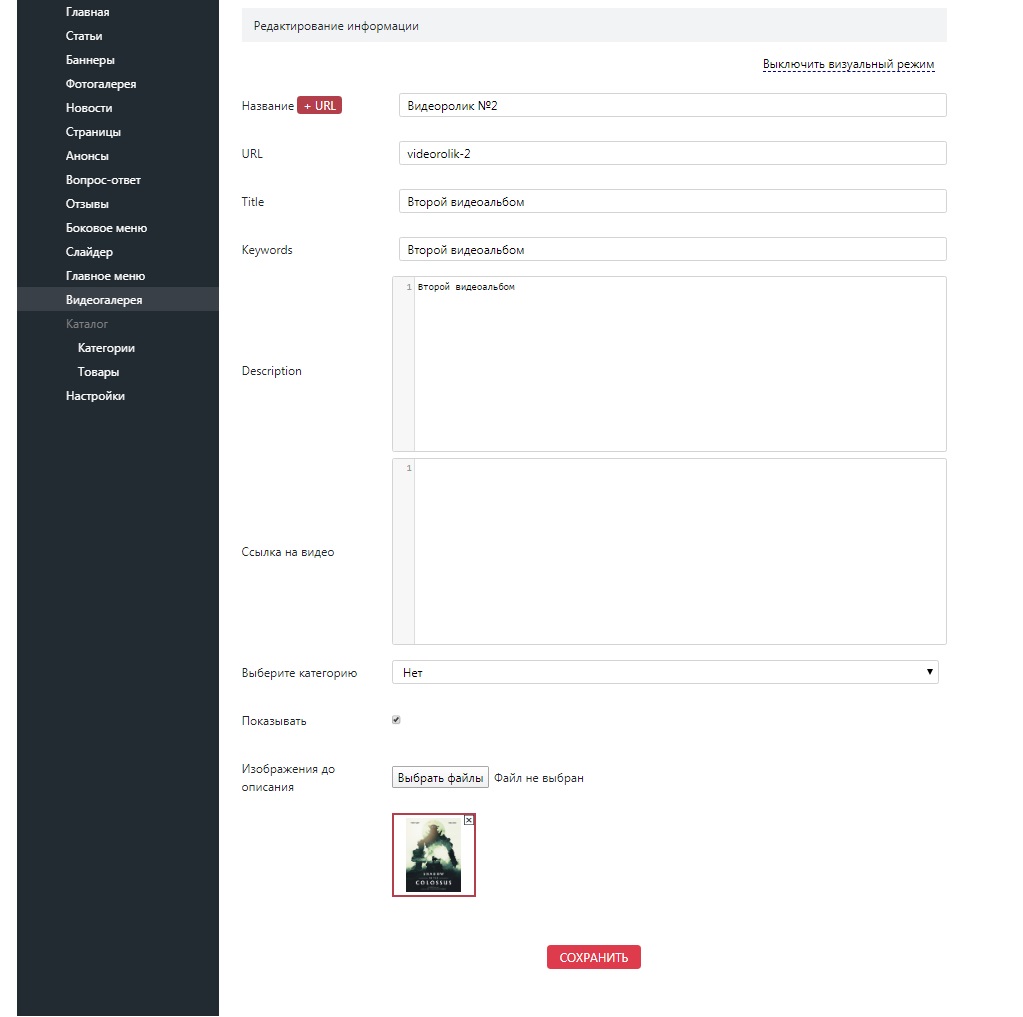1023x1017 pixels.
Task: Open Анонсы in the sidebar
Action: click(x=87, y=156)
